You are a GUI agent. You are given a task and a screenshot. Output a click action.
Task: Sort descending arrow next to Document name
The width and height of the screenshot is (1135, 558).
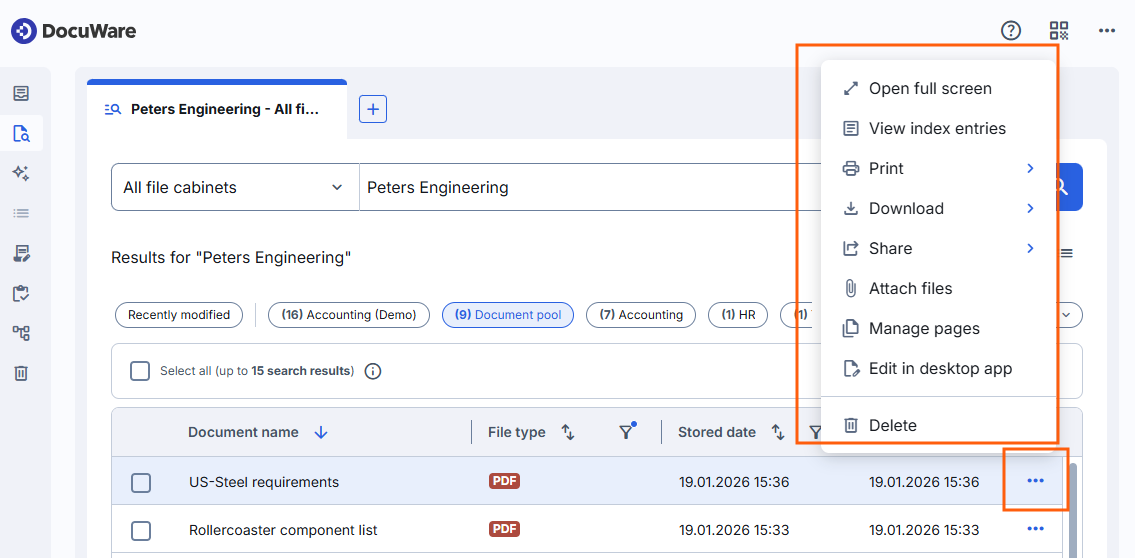[321, 432]
